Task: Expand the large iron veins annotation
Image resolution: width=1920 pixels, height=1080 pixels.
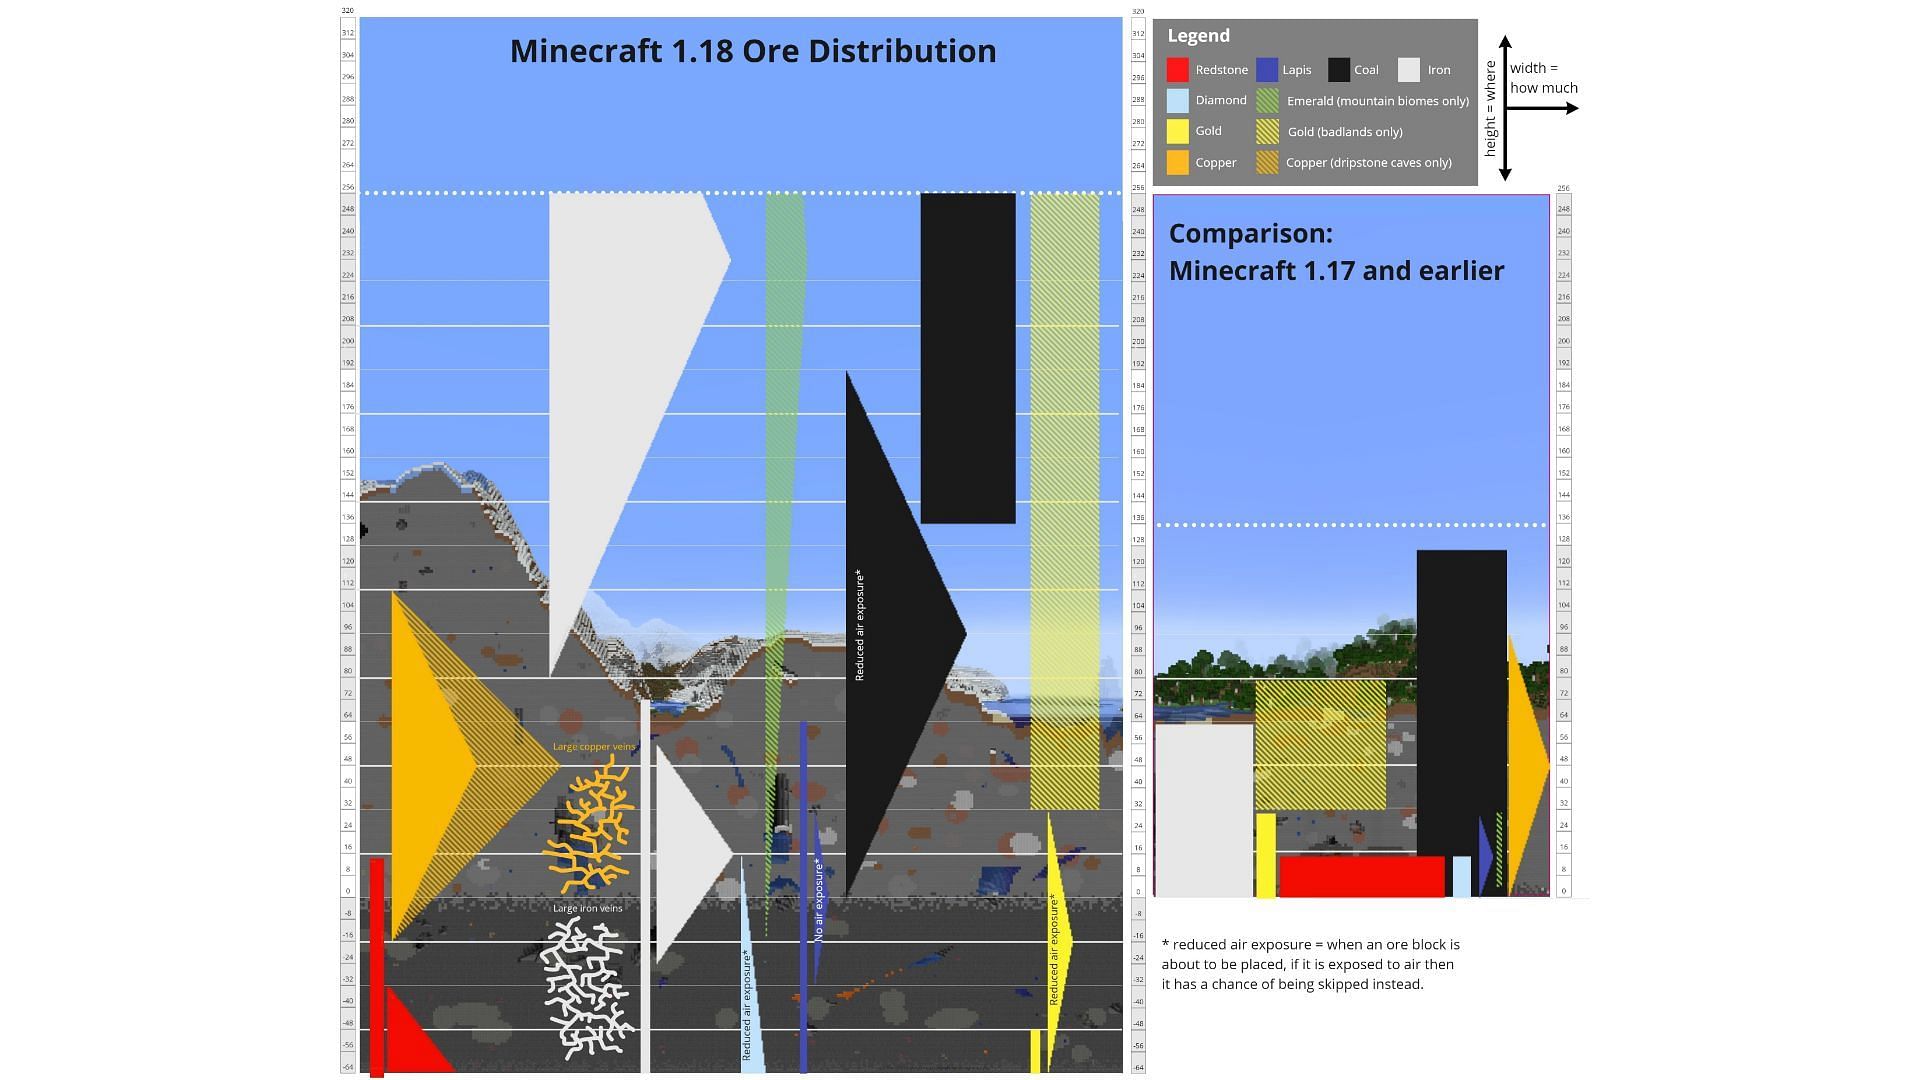Action: tap(585, 907)
